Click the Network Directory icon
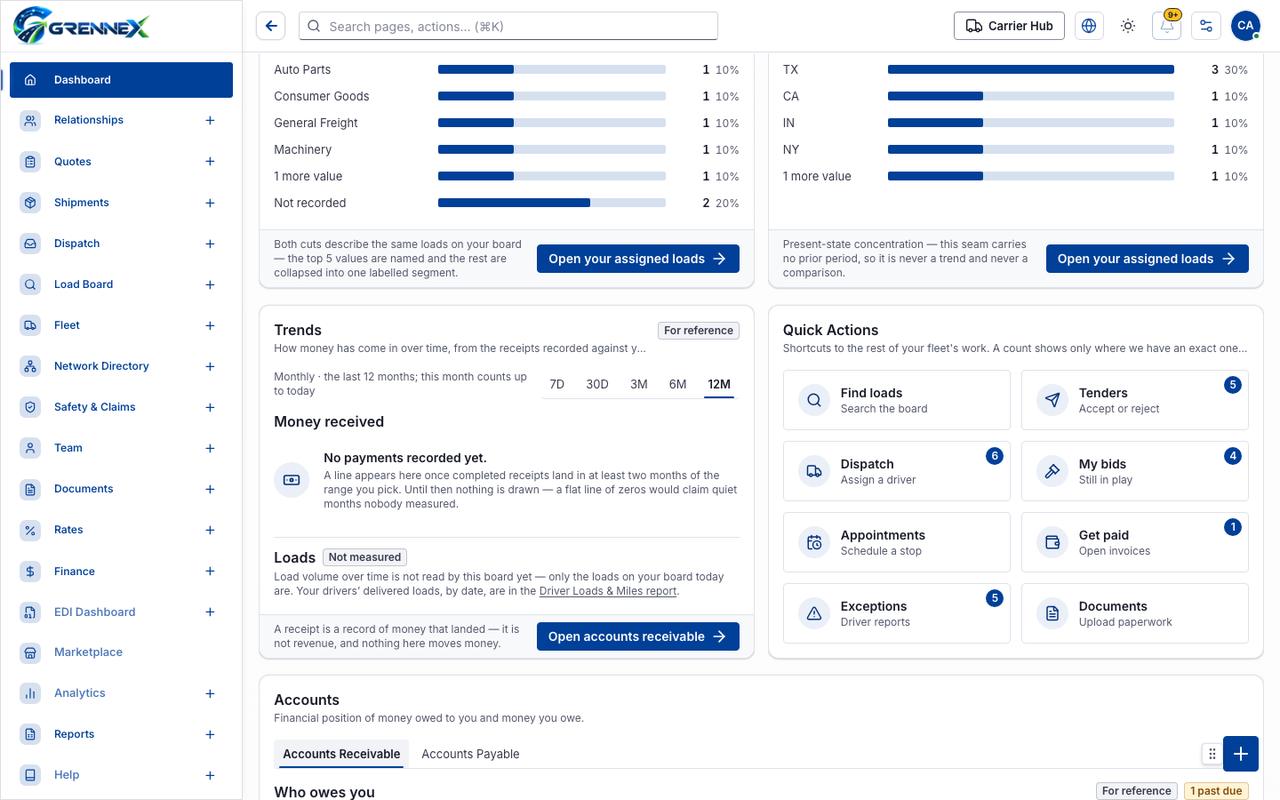The height and width of the screenshot is (800, 1280). coord(31,366)
